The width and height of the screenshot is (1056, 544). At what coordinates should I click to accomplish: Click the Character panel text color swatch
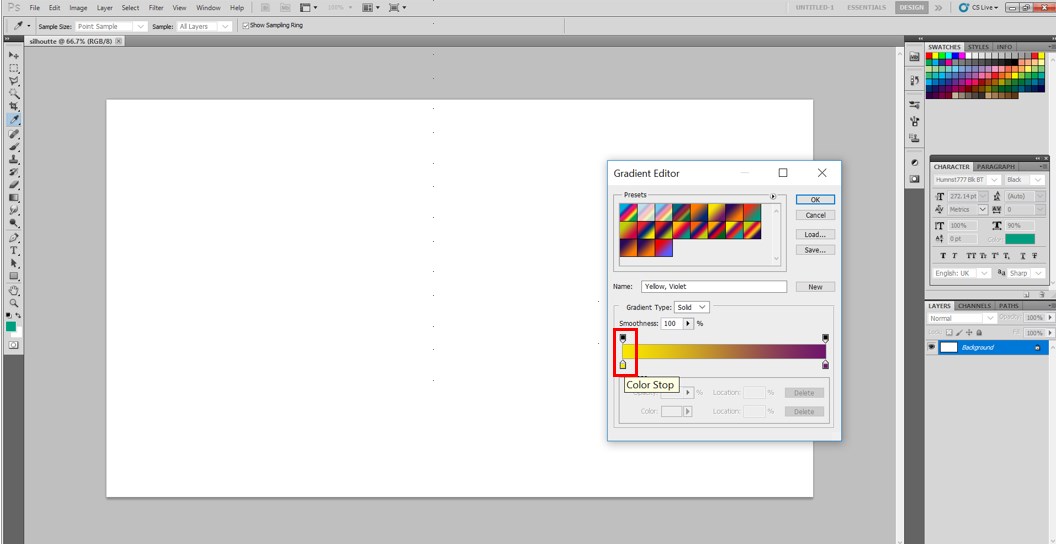[1020, 239]
